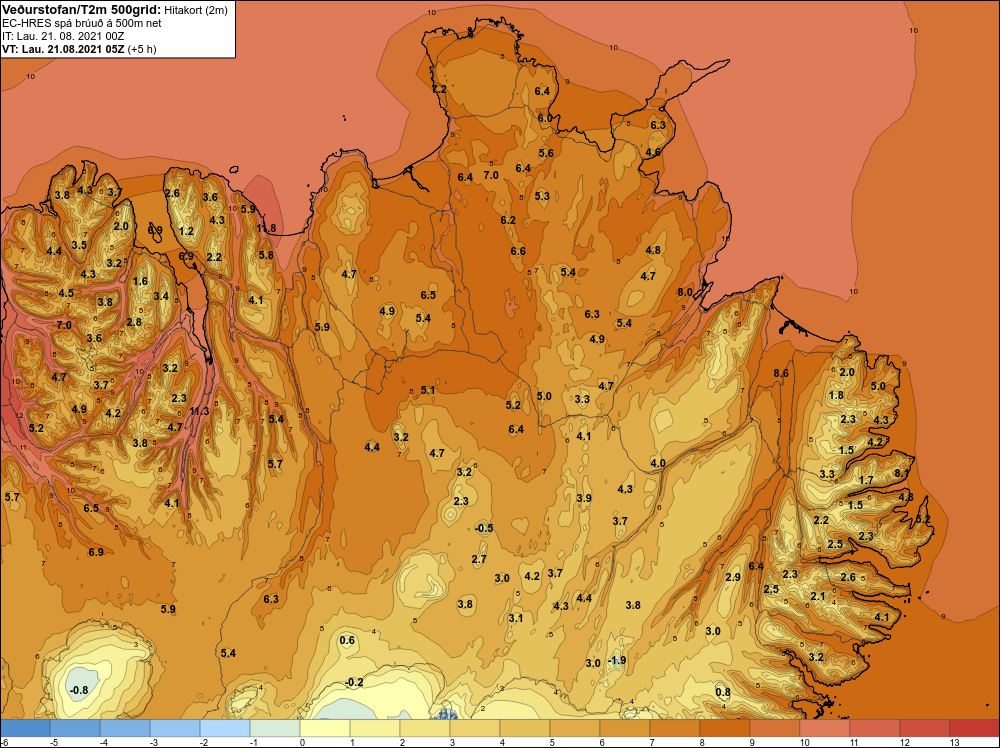1000x748 pixels.
Task: Click the '3.1' temperature value
Action: [516, 618]
